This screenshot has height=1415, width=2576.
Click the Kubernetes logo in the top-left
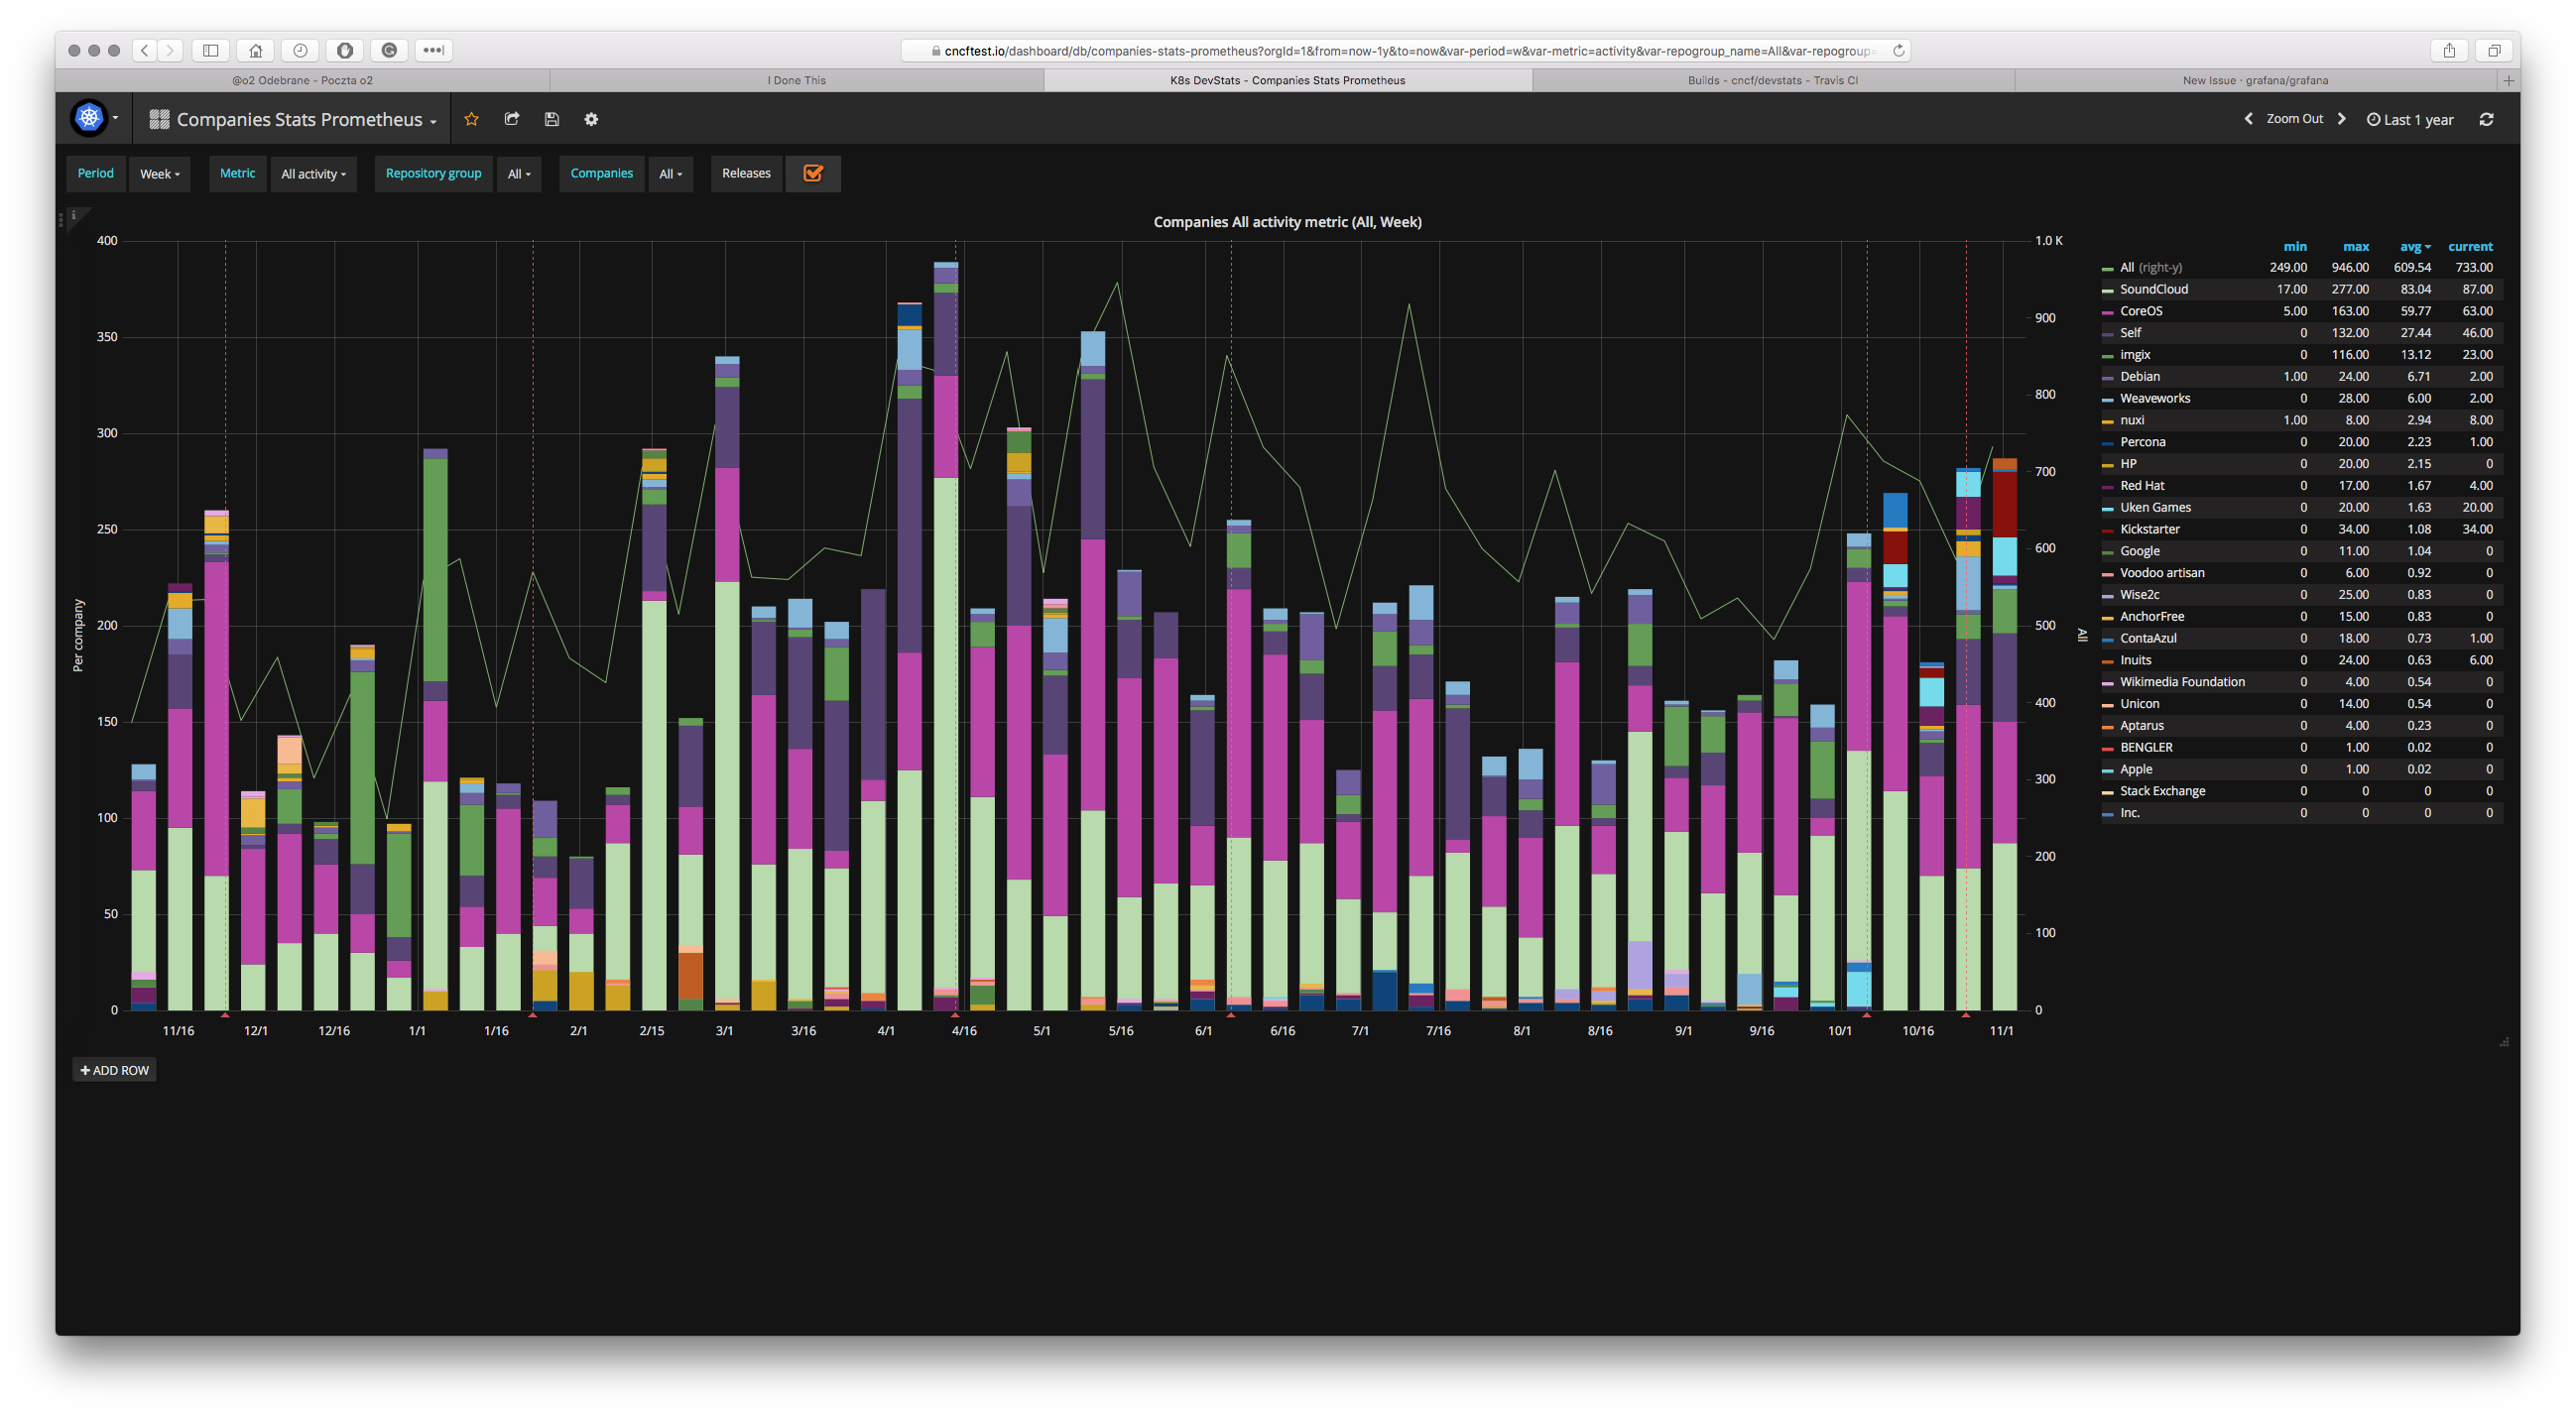click(x=90, y=117)
